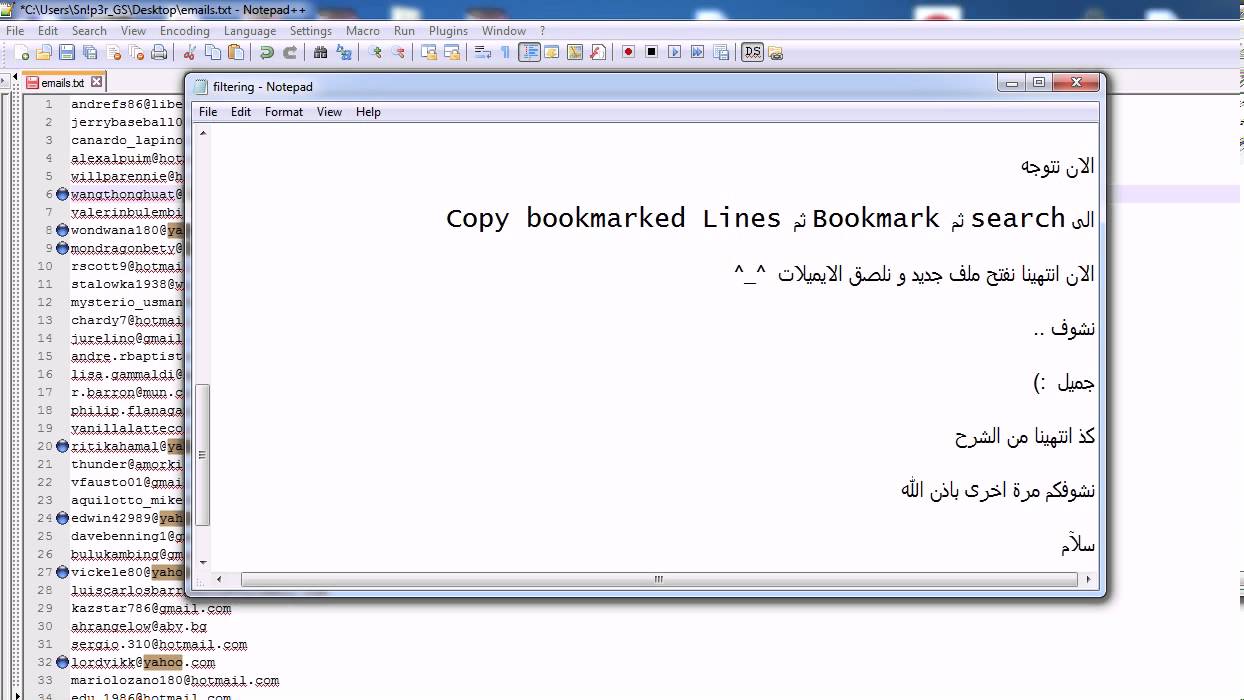
Task: Toggle bookmark on line 8 wondwana180
Action: click(62, 230)
